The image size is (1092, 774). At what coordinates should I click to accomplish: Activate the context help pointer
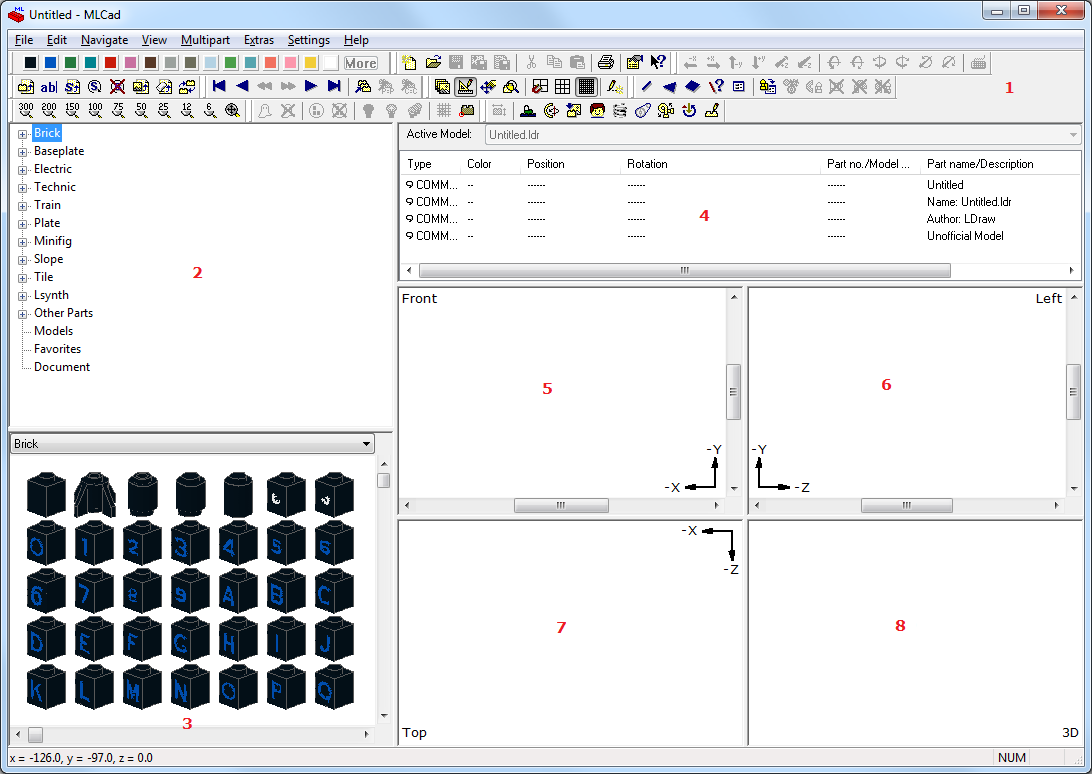[657, 63]
